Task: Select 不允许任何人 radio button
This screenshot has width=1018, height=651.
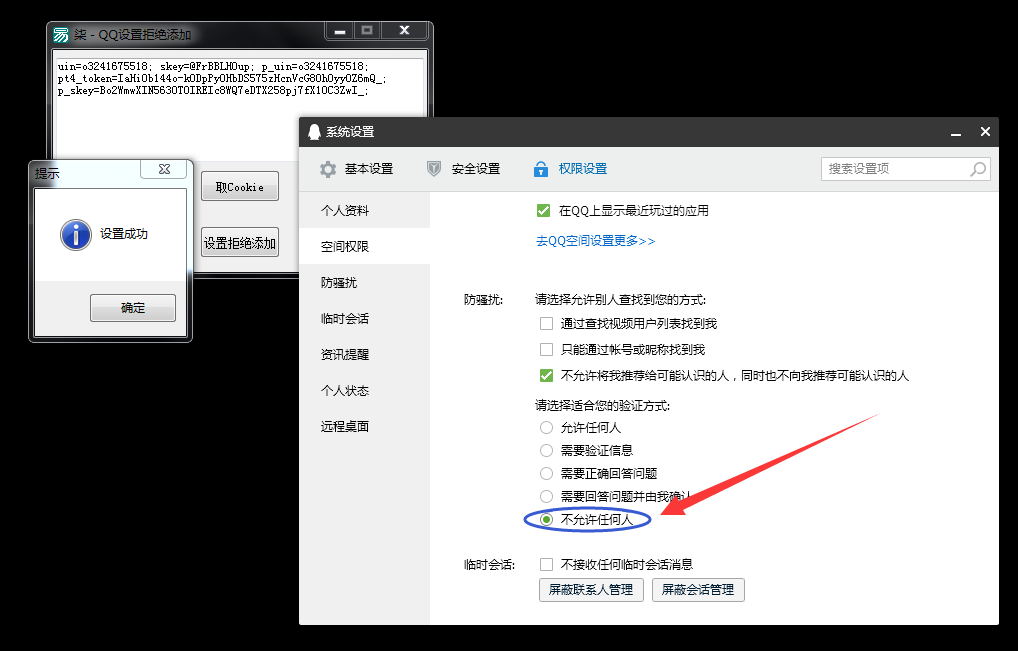Action: (x=547, y=519)
